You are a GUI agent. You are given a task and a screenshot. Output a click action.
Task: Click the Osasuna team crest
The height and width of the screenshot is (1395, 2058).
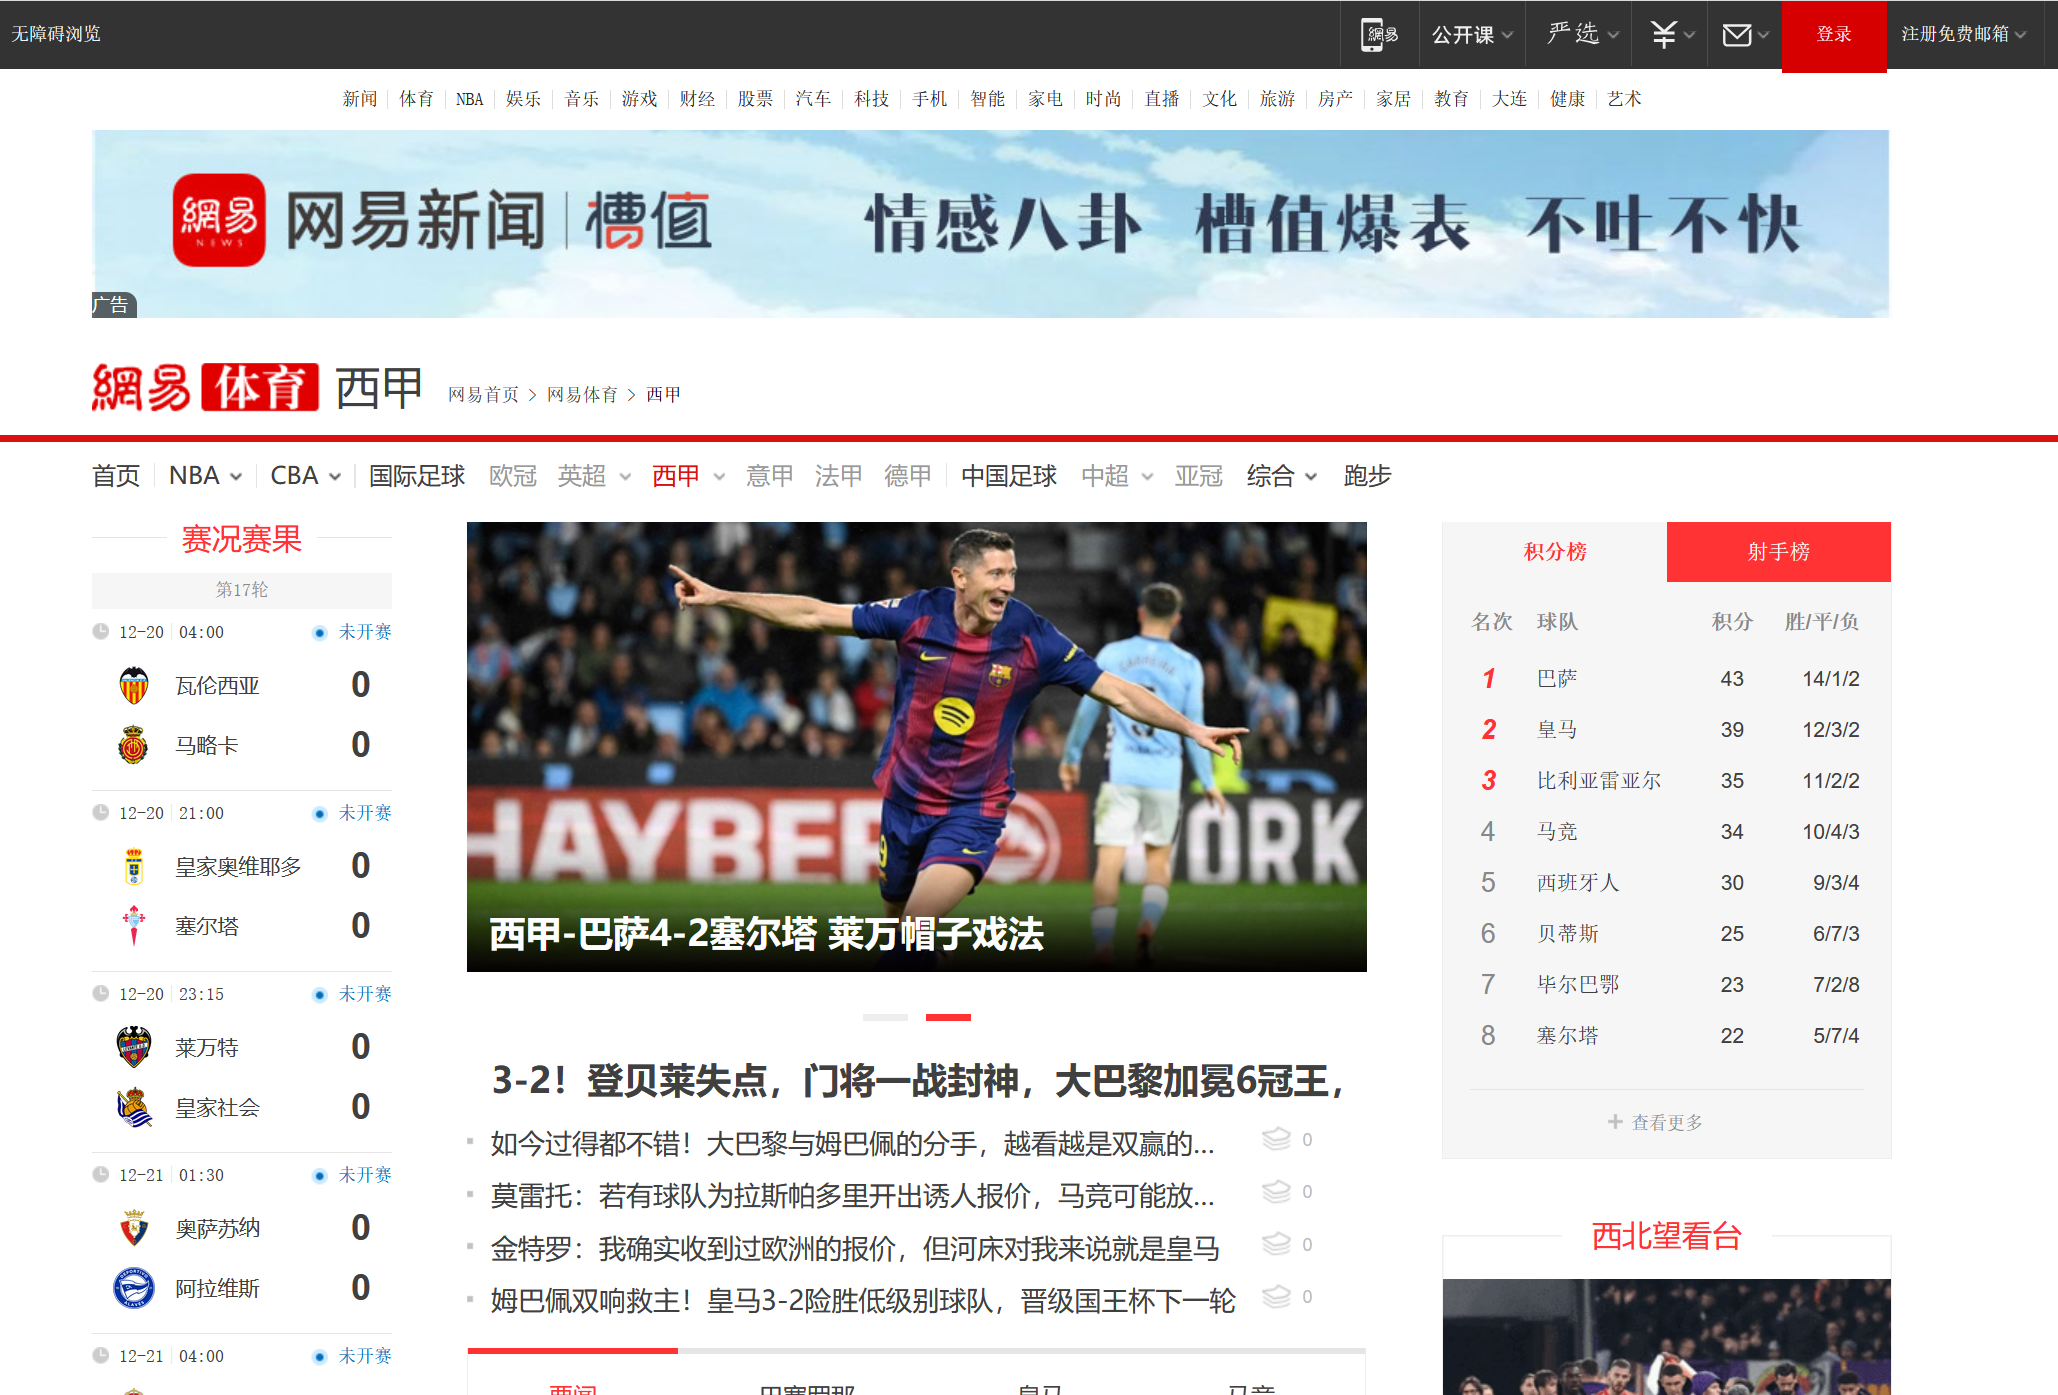coord(134,1228)
